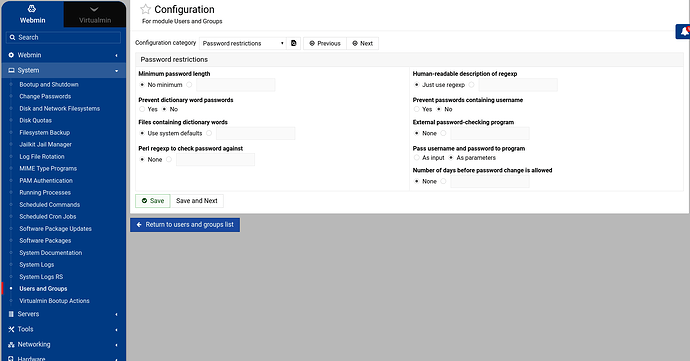
Task: Click the favorite star icon beside Configuration
Action: (145, 9)
